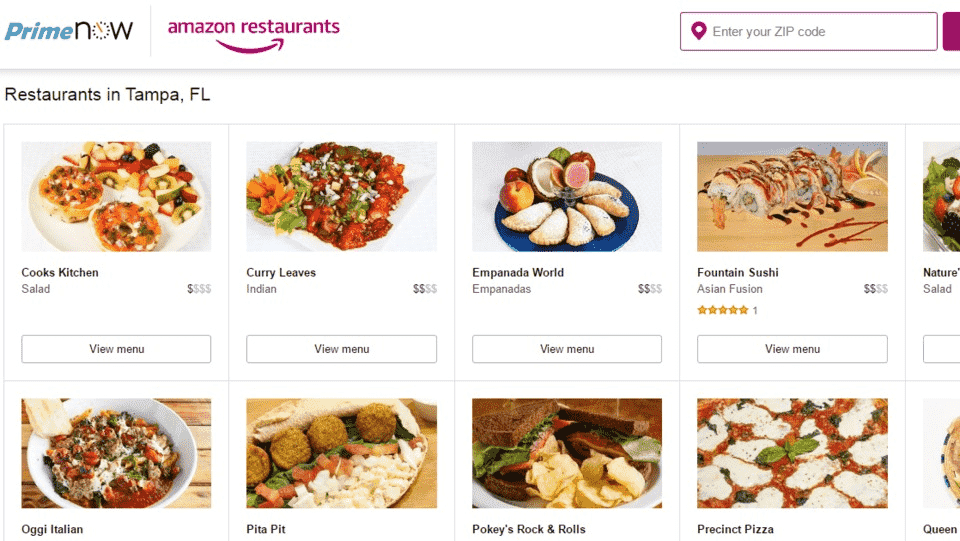Click the Prime Now logo
960x541 pixels.
coord(69,30)
